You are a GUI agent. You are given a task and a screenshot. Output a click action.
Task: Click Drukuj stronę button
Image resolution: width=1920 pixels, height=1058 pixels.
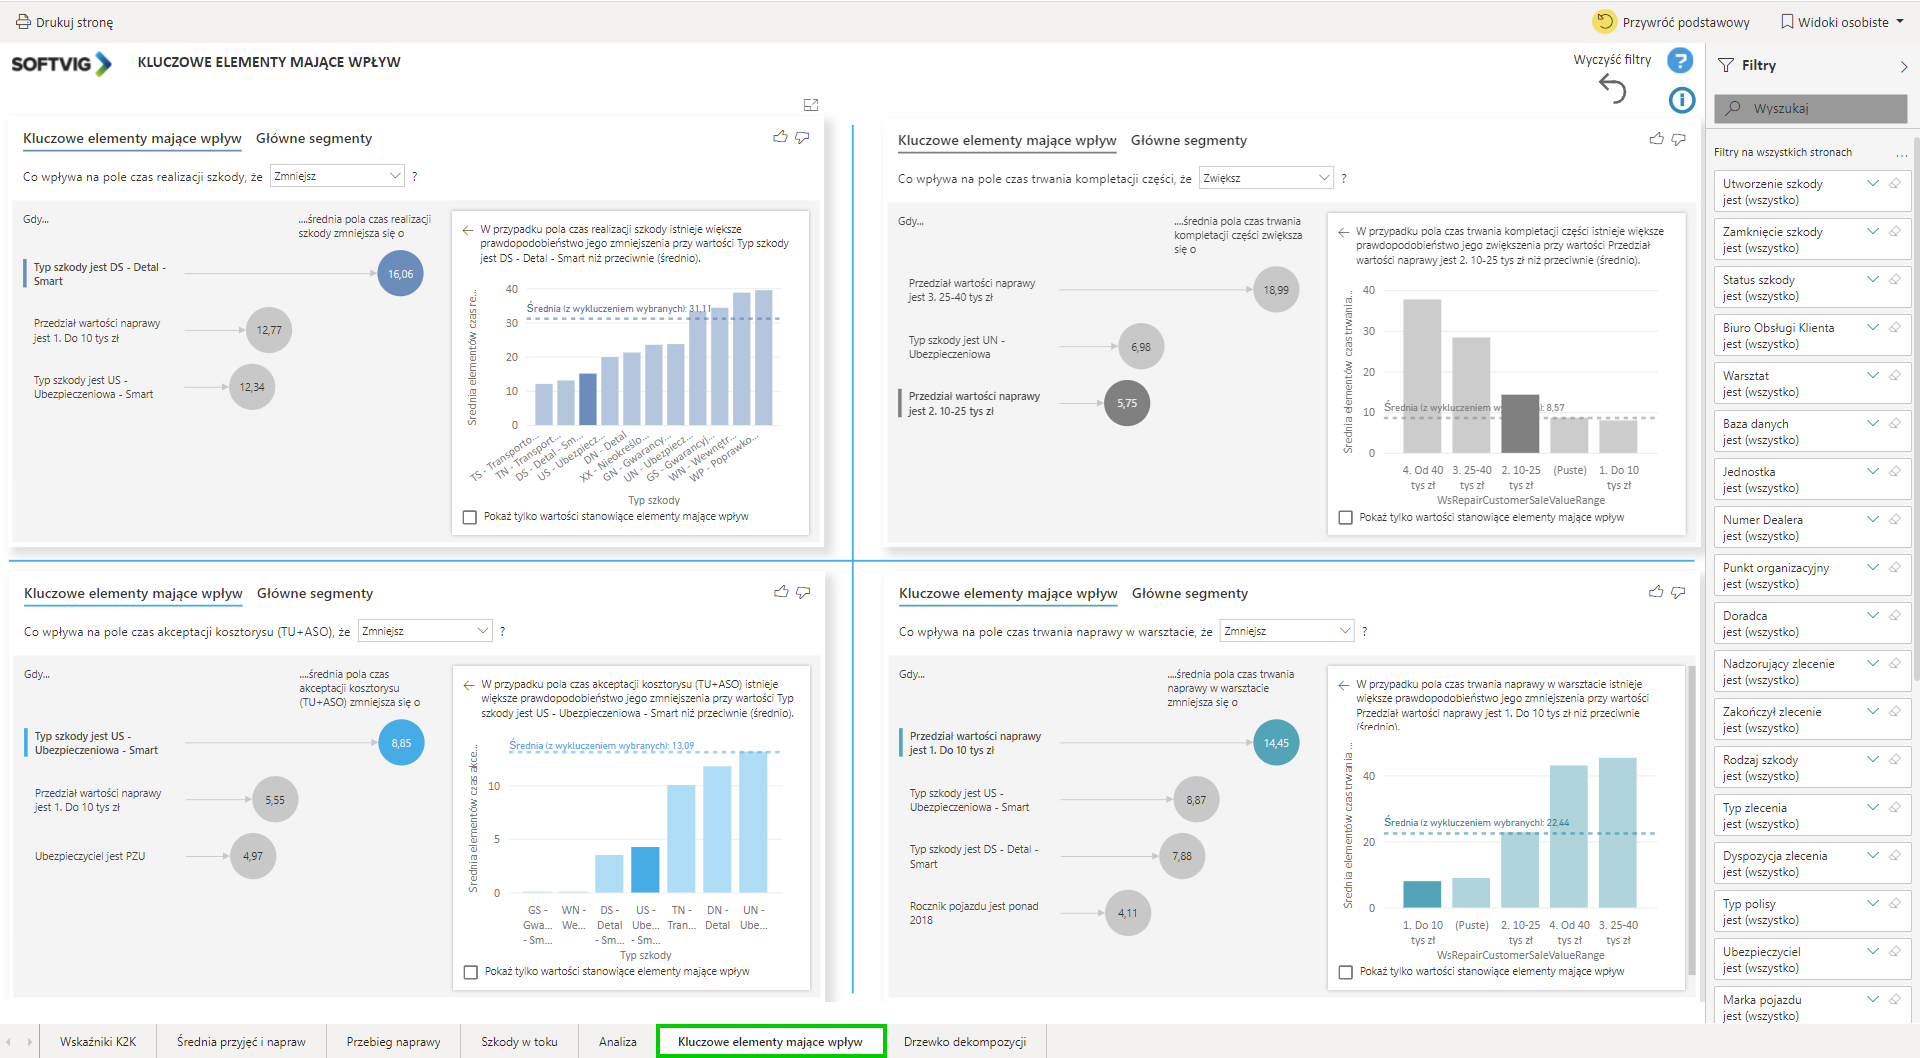pyautogui.click(x=64, y=22)
